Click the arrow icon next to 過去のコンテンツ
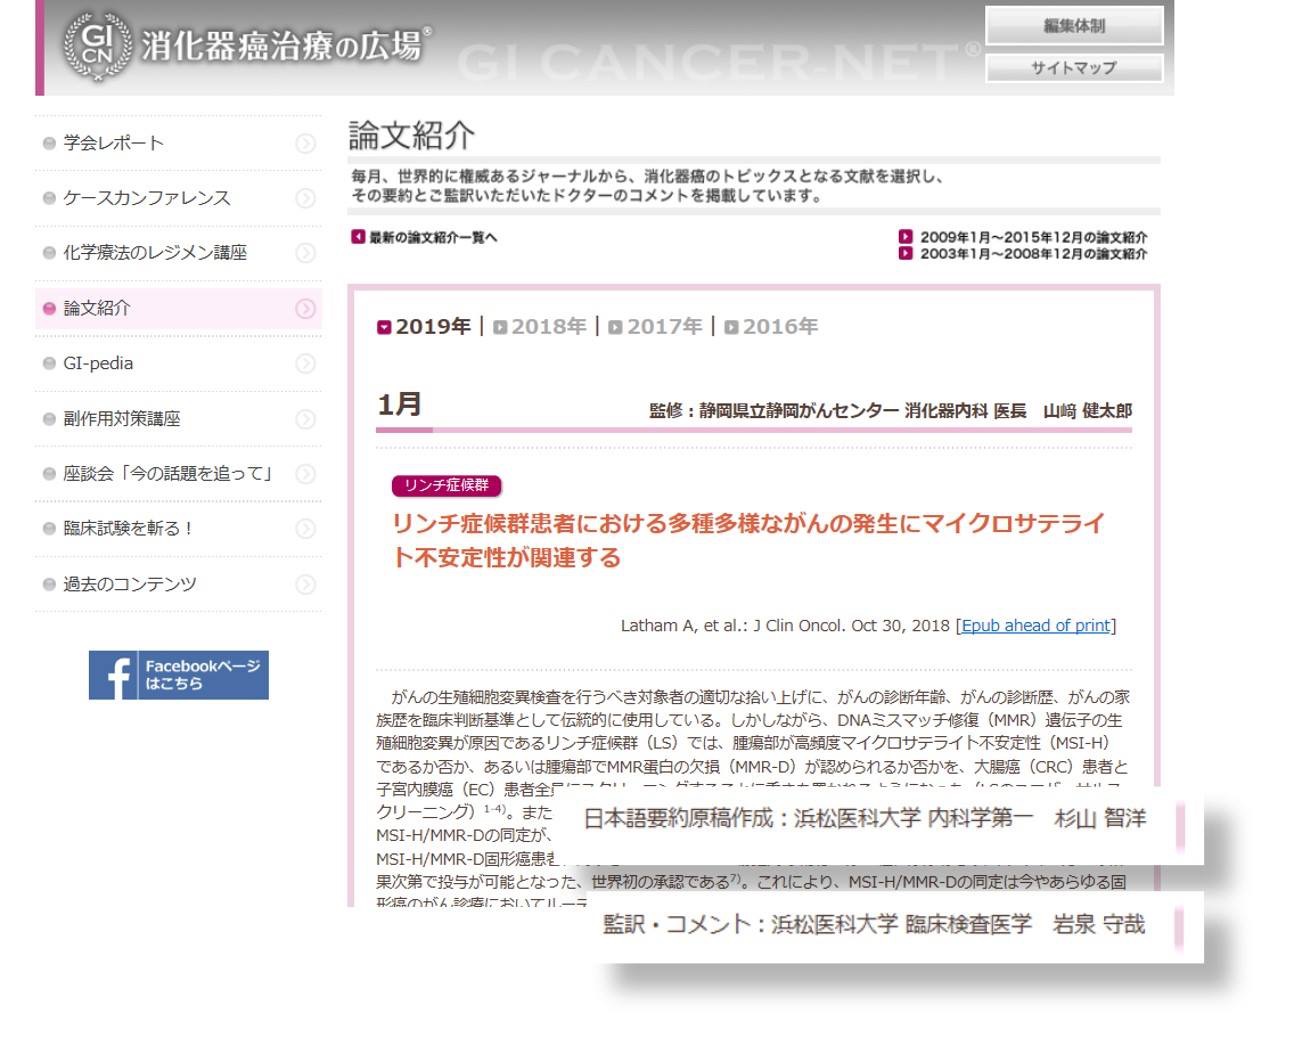The width and height of the screenshot is (1303, 1038). click(x=303, y=583)
